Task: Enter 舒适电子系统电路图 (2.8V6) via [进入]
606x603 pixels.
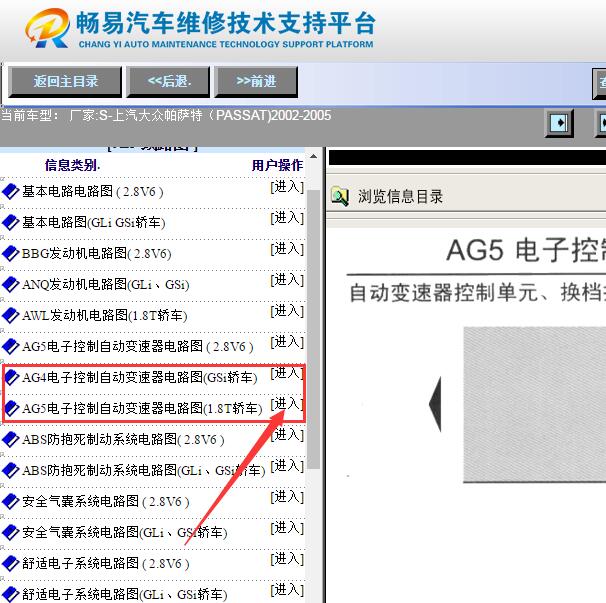Action: click(x=287, y=559)
